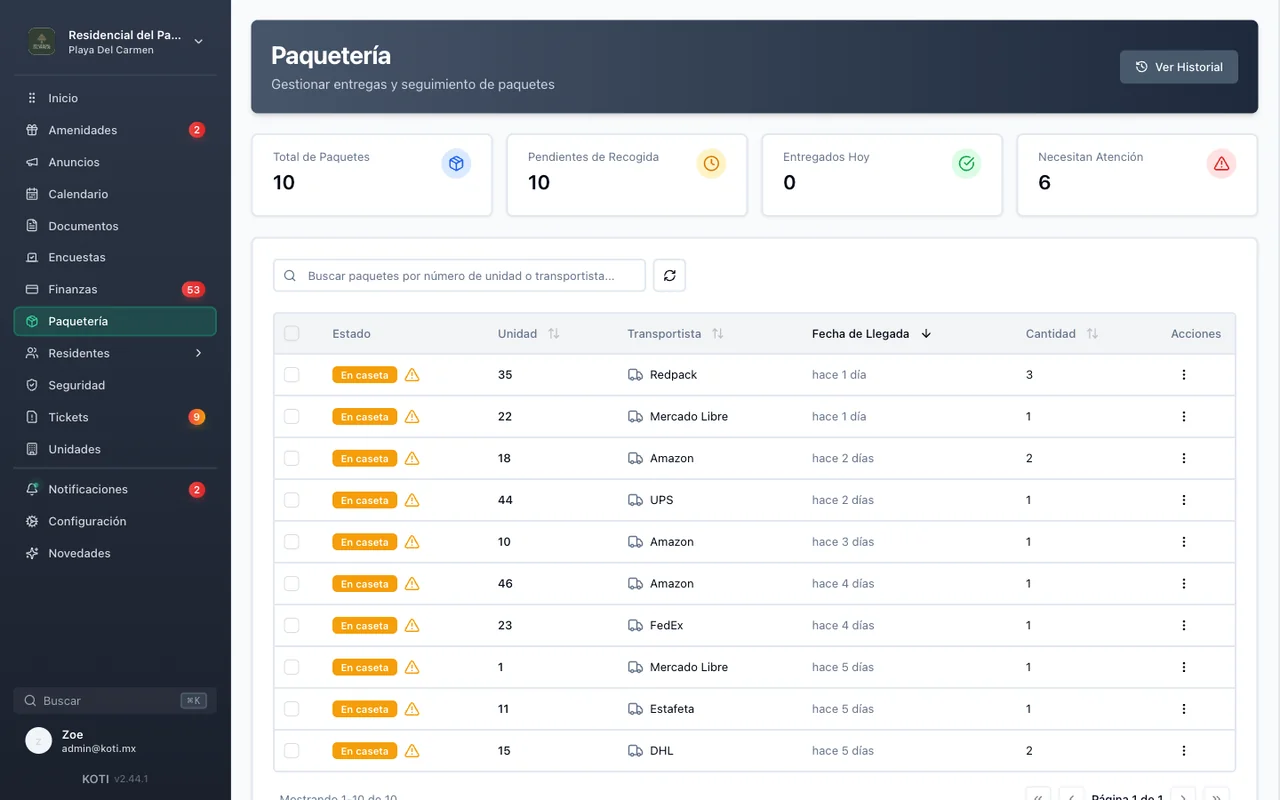Focus the Buscar paquetes search field
The width and height of the screenshot is (1280, 800).
pyautogui.click(x=459, y=276)
